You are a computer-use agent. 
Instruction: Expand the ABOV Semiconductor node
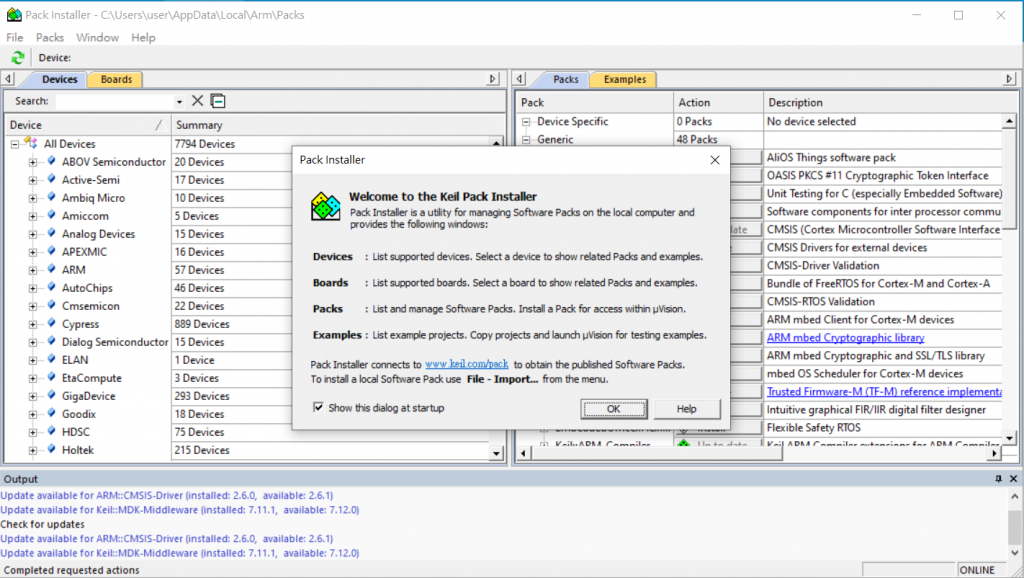click(33, 162)
